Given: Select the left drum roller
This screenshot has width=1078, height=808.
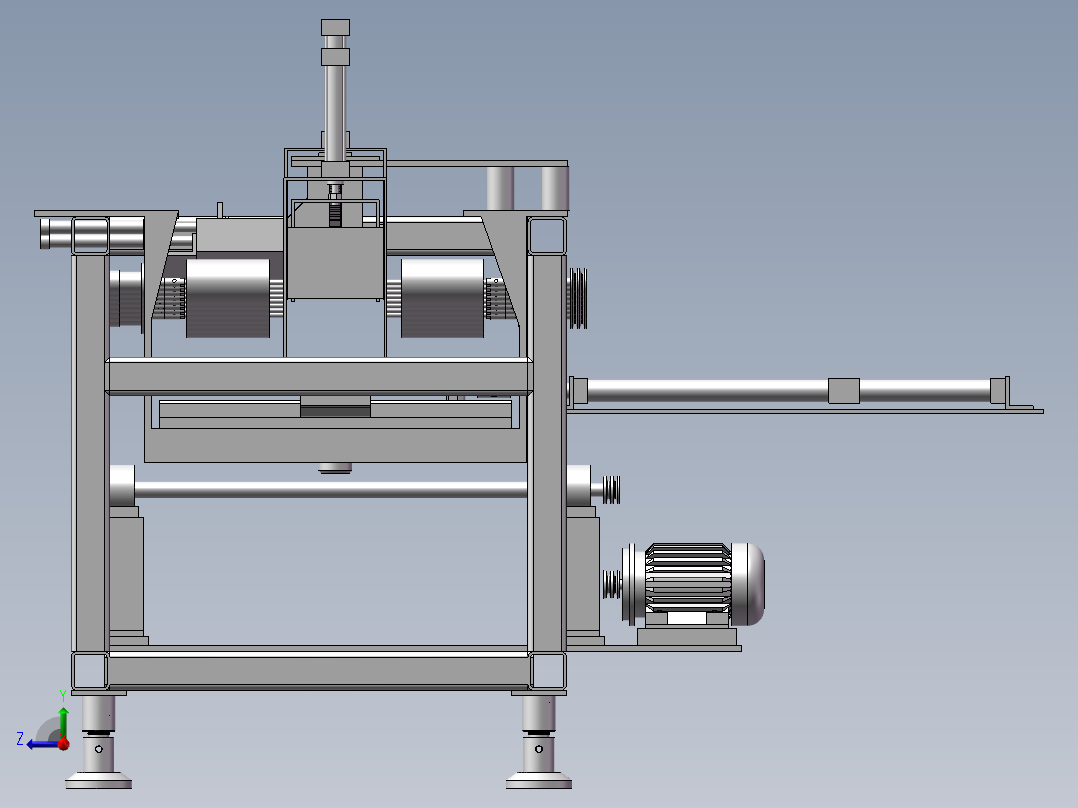Looking at the screenshot, I should pyautogui.click(x=228, y=298).
